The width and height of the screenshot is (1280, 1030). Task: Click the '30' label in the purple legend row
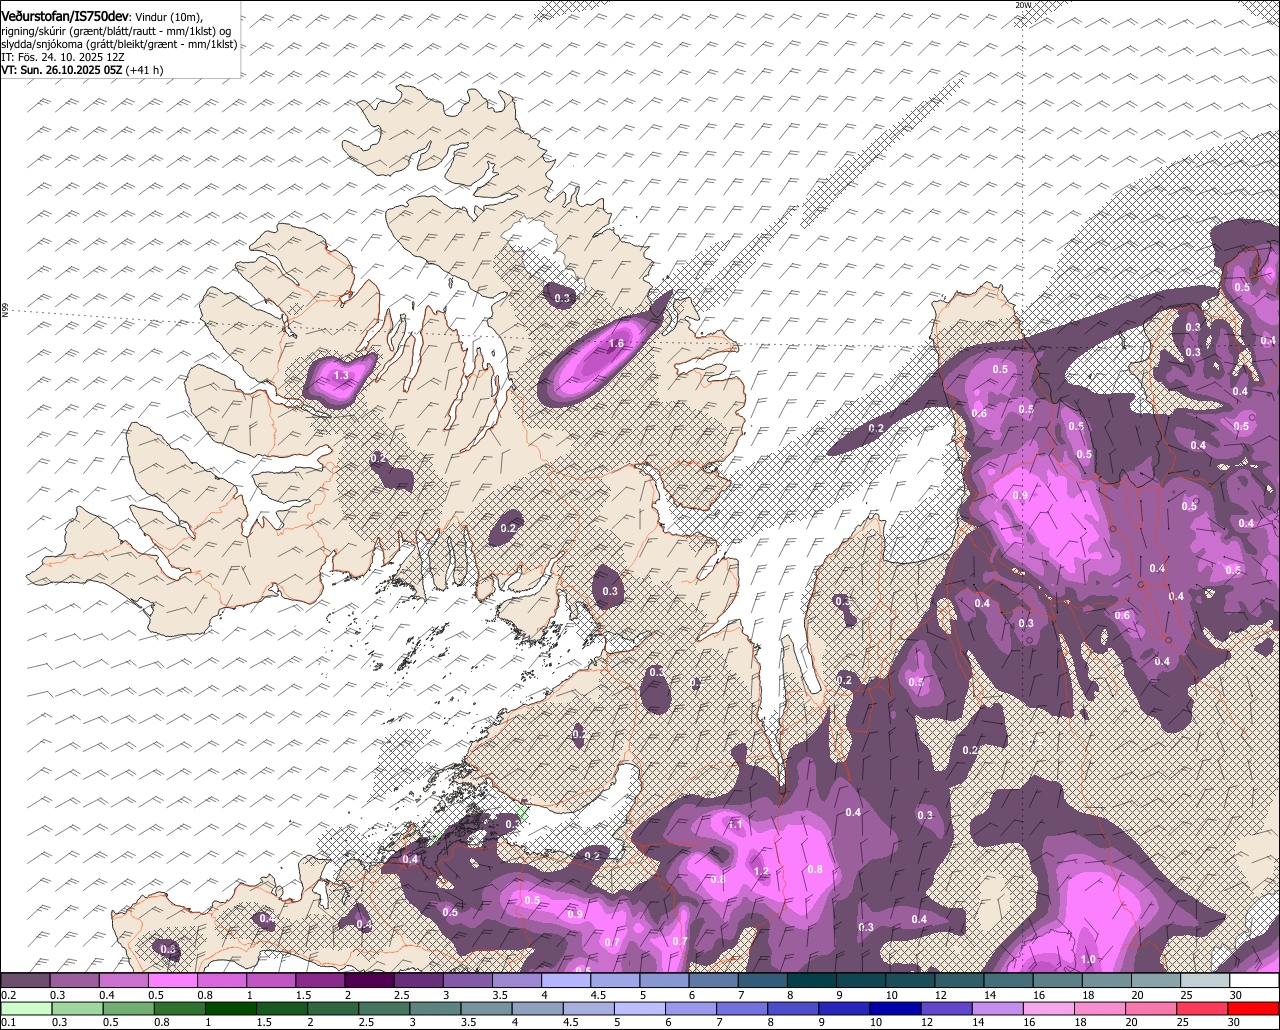[x=1235, y=995]
